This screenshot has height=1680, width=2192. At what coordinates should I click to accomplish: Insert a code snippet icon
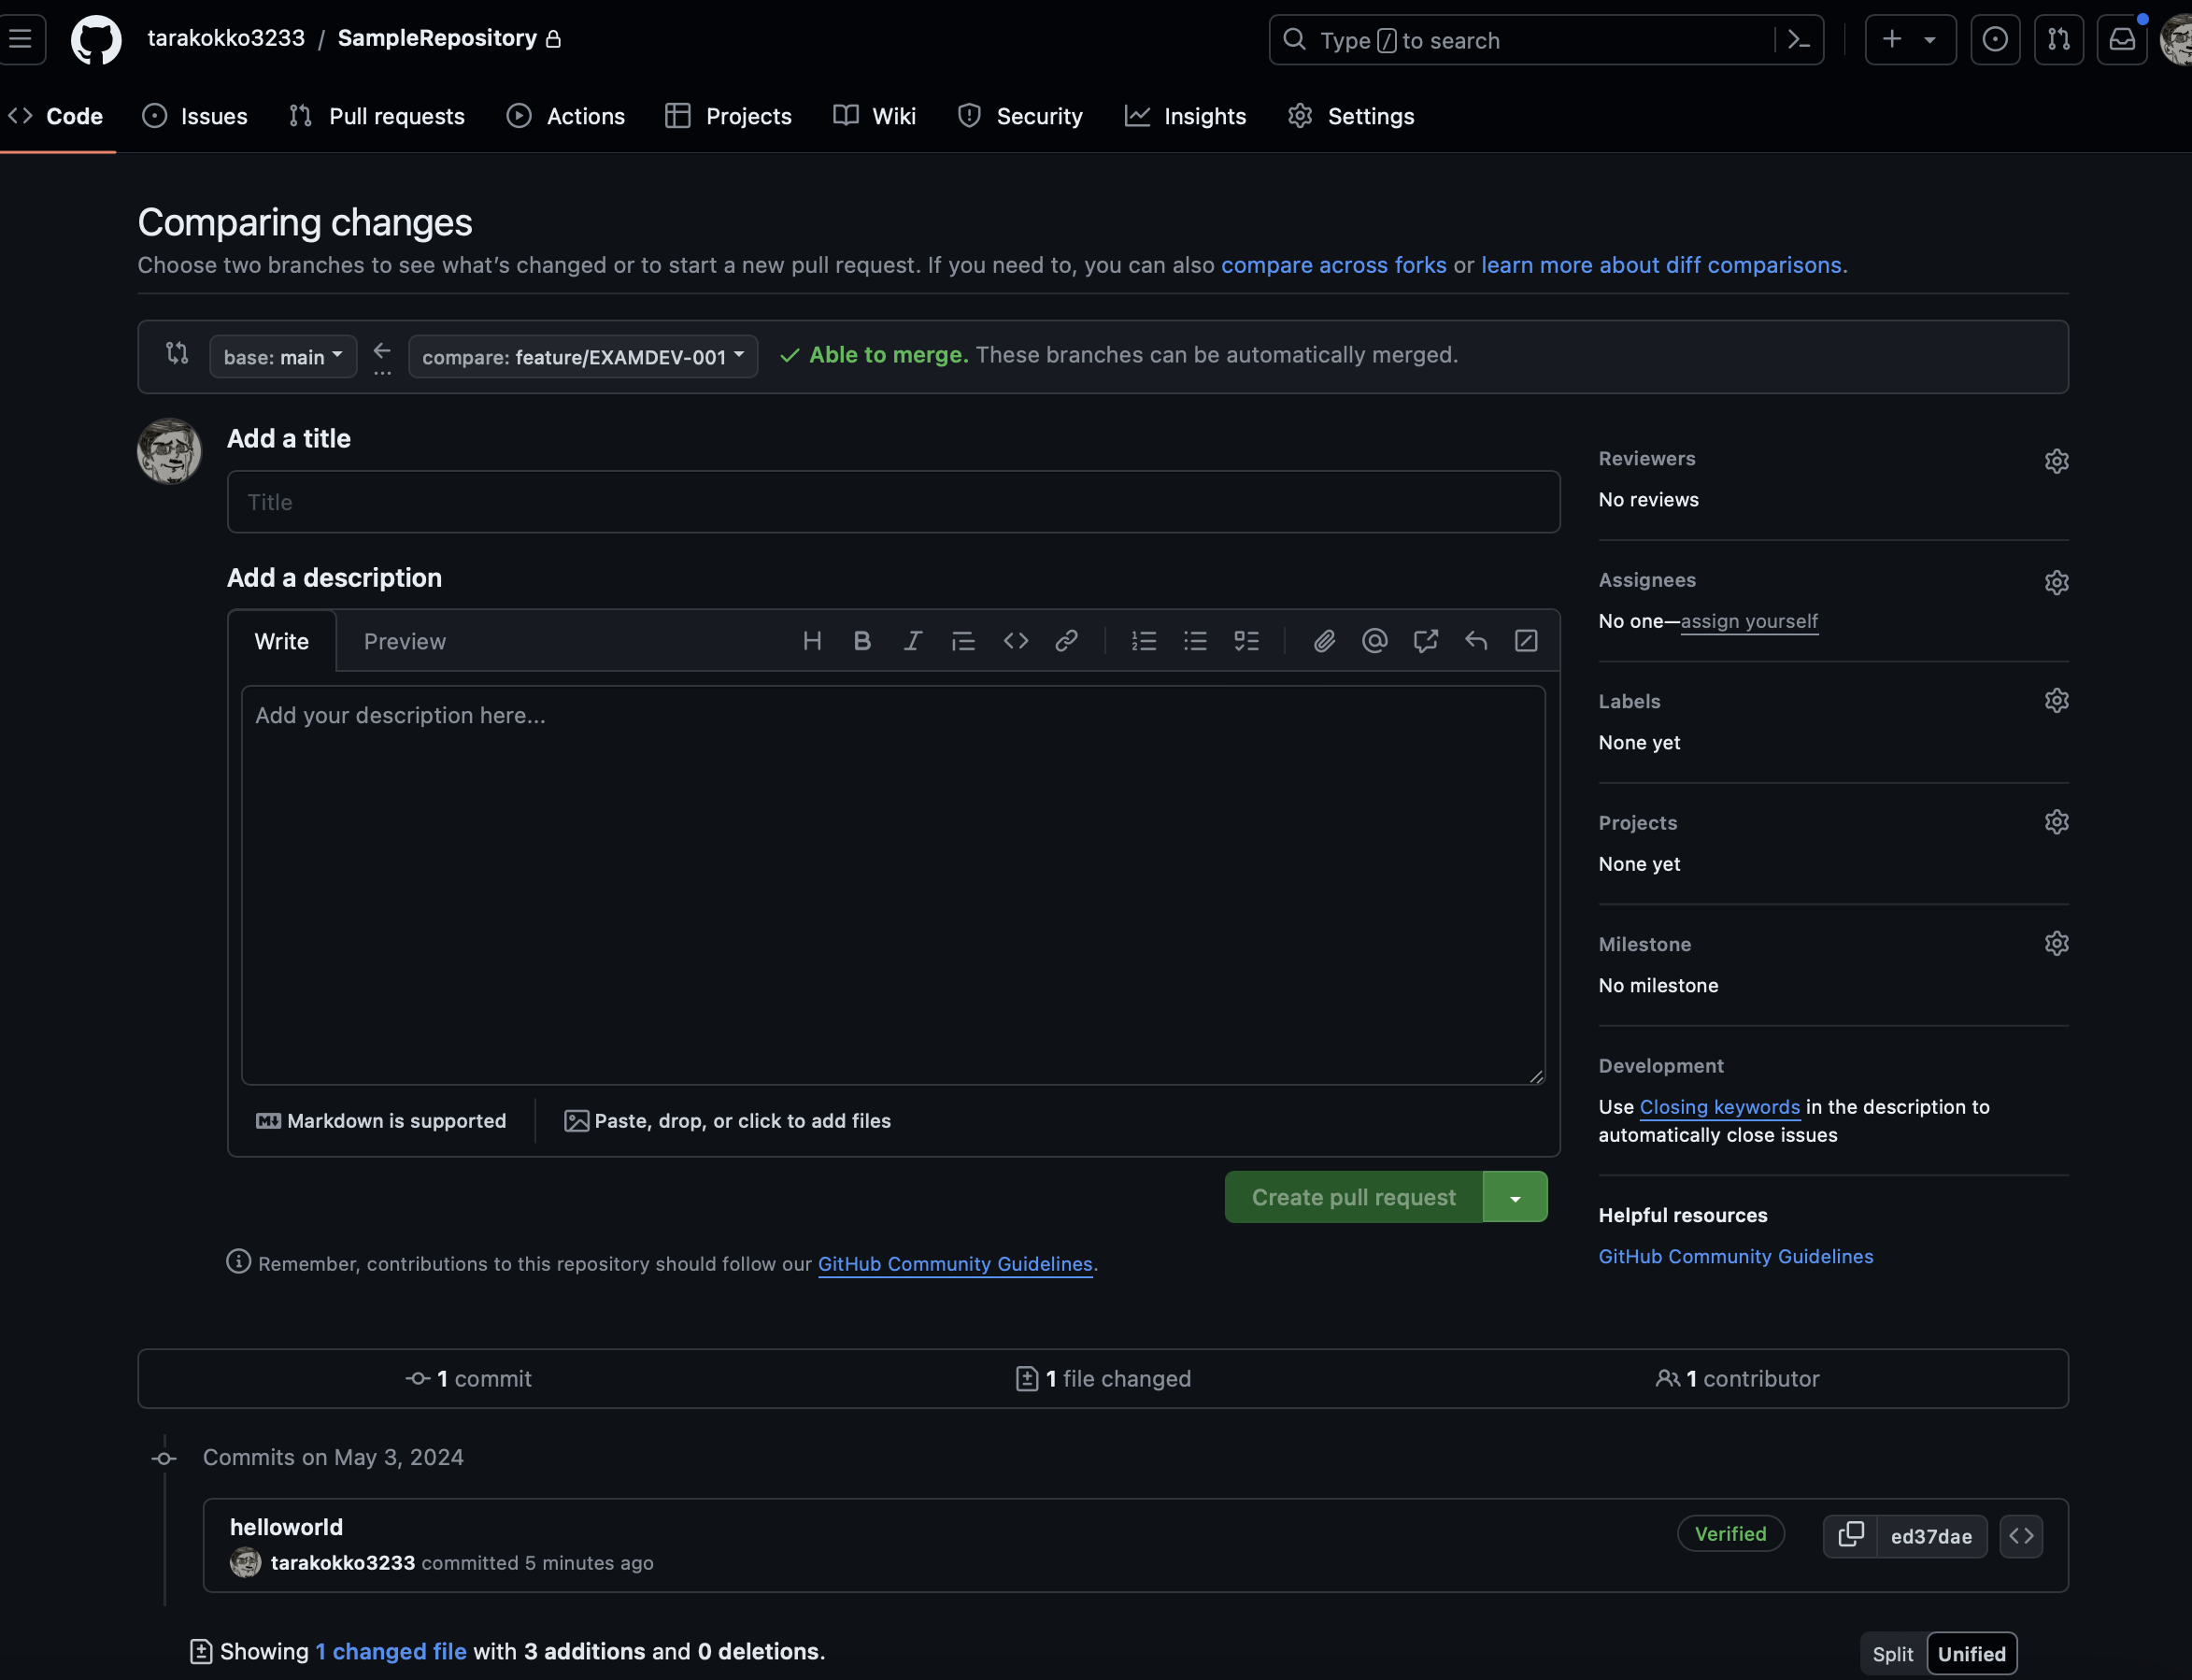click(1016, 641)
